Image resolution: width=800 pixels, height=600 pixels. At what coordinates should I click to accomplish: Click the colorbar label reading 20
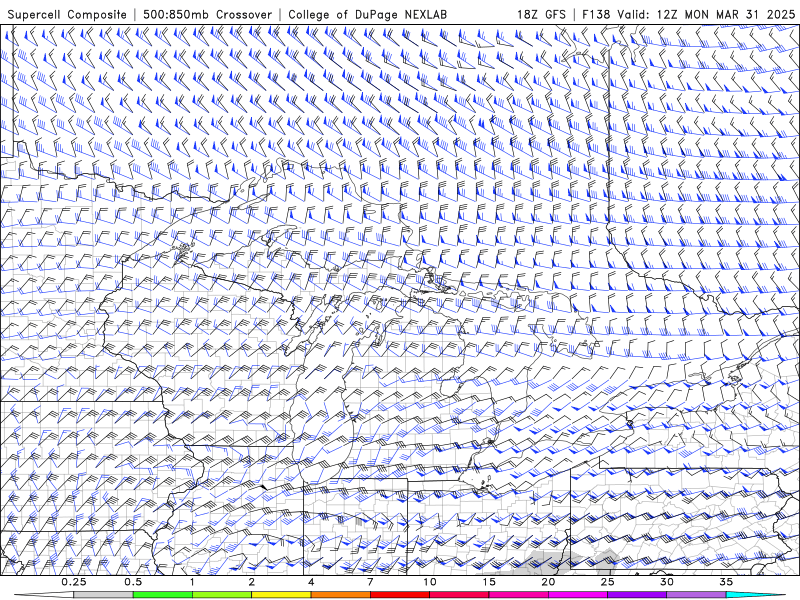tap(548, 582)
